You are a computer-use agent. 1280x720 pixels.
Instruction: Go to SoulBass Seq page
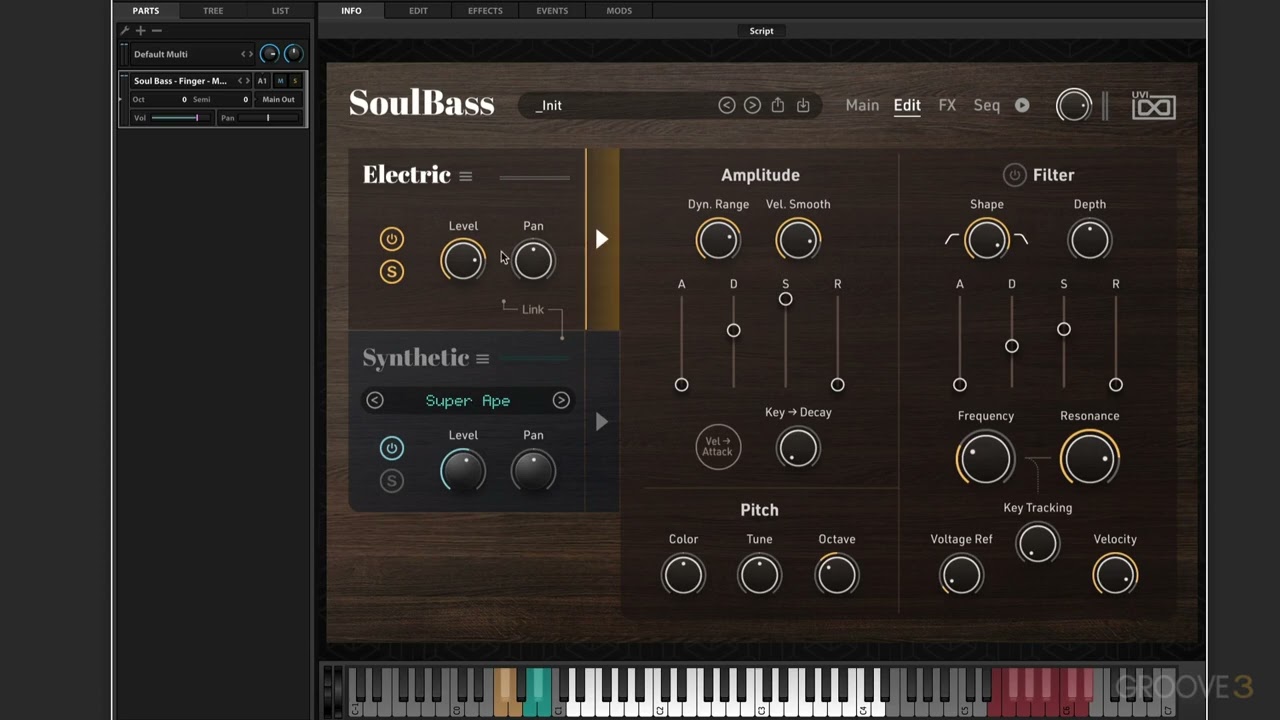[987, 105]
